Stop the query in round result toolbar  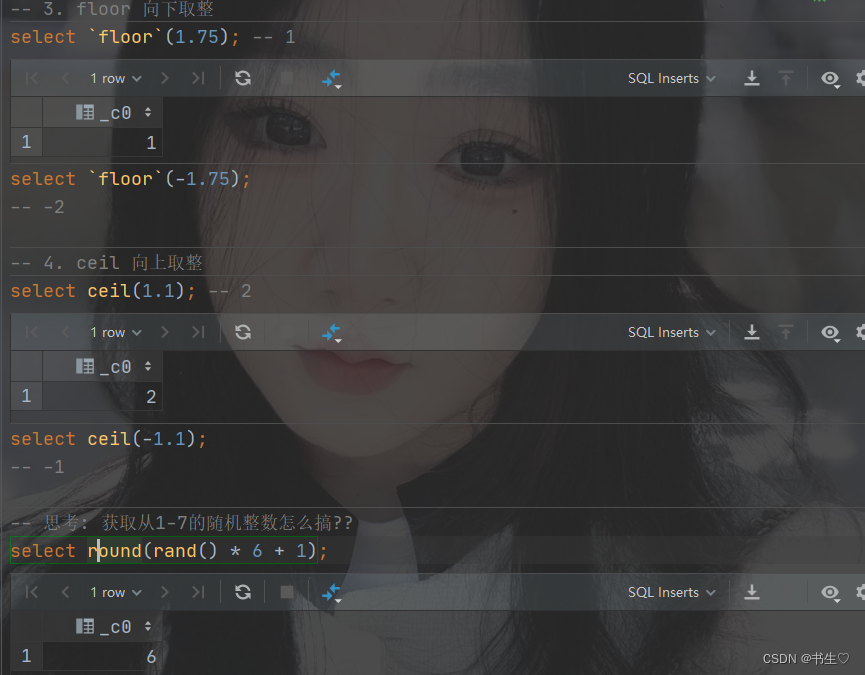pyautogui.click(x=287, y=592)
